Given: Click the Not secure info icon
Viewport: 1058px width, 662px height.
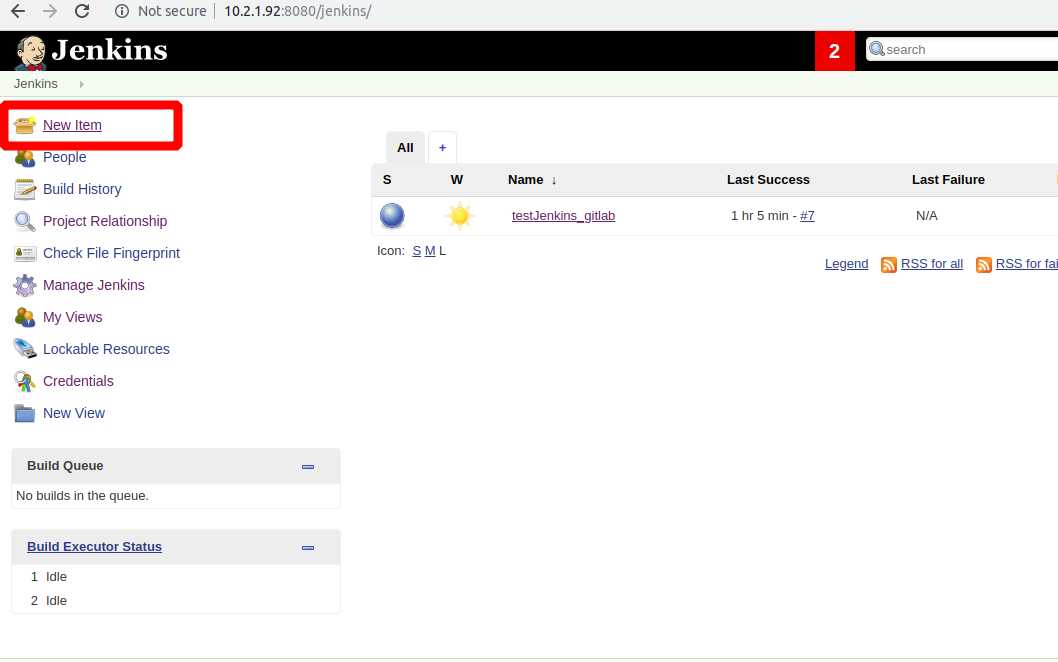Looking at the screenshot, I should tap(121, 11).
